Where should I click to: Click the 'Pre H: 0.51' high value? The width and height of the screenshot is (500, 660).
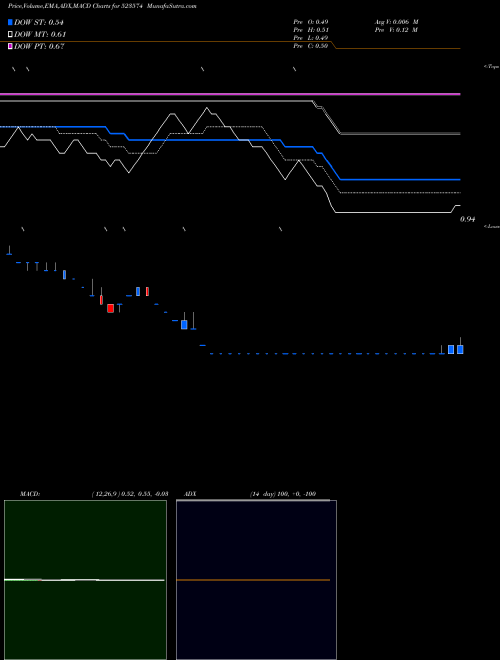point(311,30)
